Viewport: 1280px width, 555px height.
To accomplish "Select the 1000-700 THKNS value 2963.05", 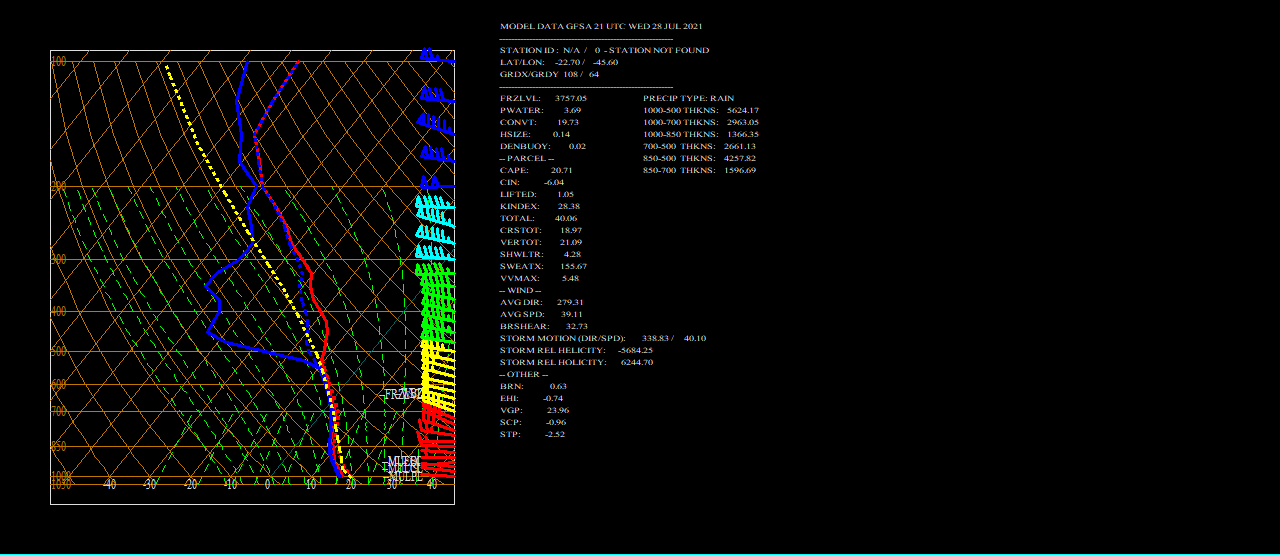I will [x=742, y=122].
